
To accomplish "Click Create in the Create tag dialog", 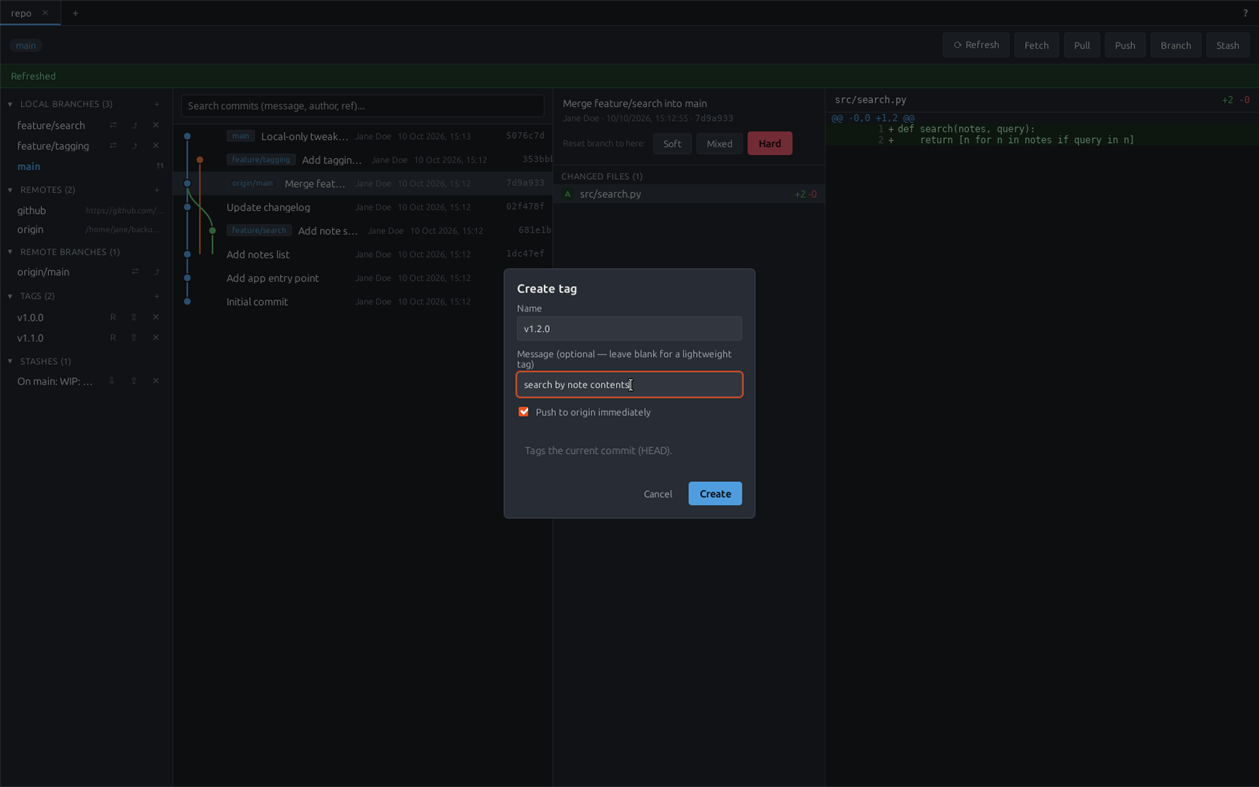I will click(715, 494).
